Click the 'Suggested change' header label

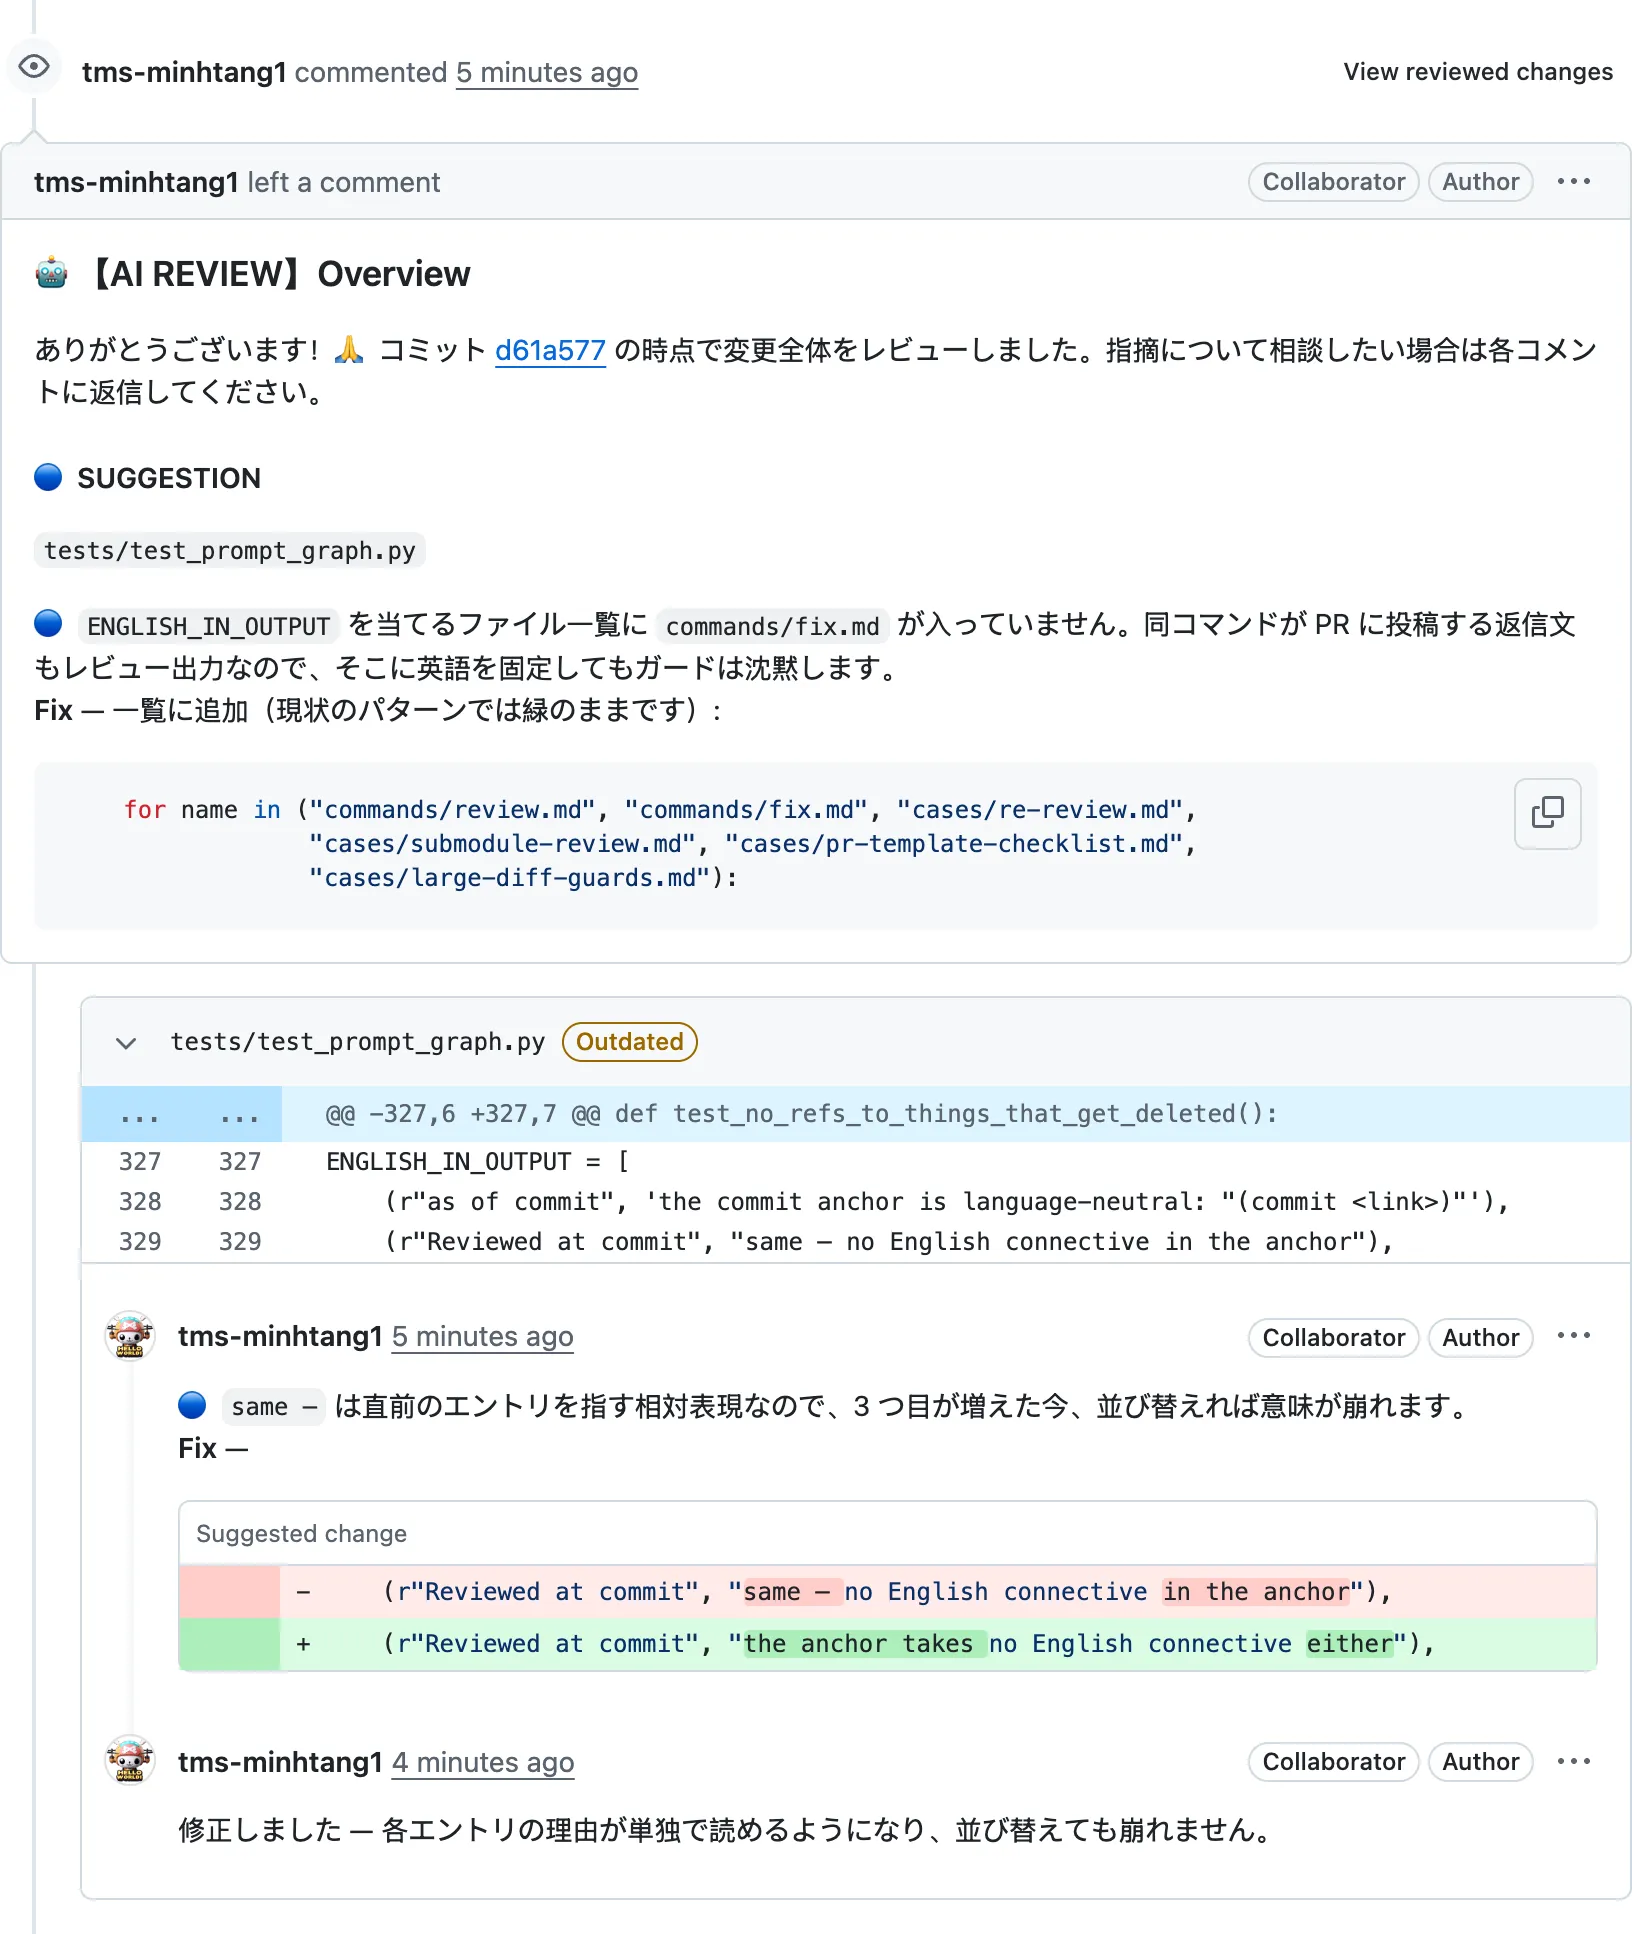(301, 1534)
